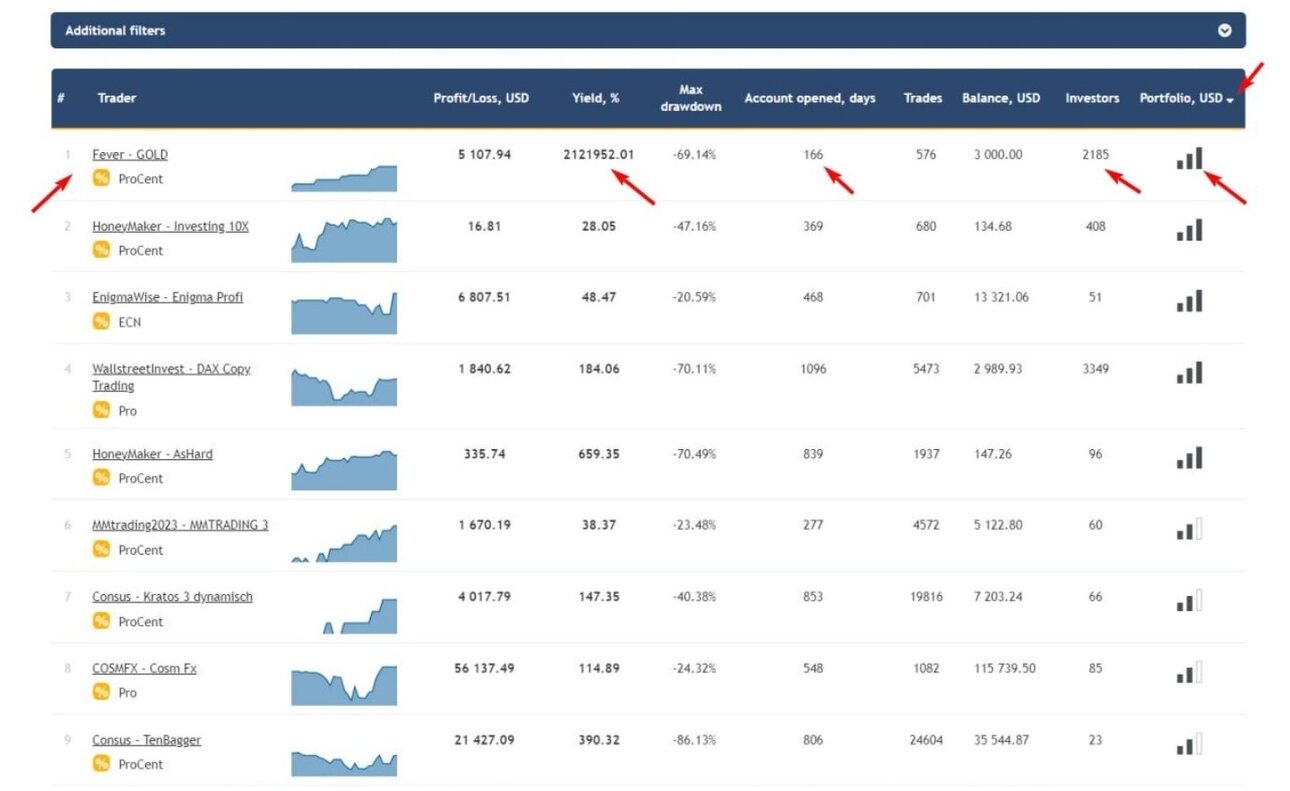Open COSMFX - Cosm Fx trader link
Screen dimensions: 1290x791
point(144,668)
